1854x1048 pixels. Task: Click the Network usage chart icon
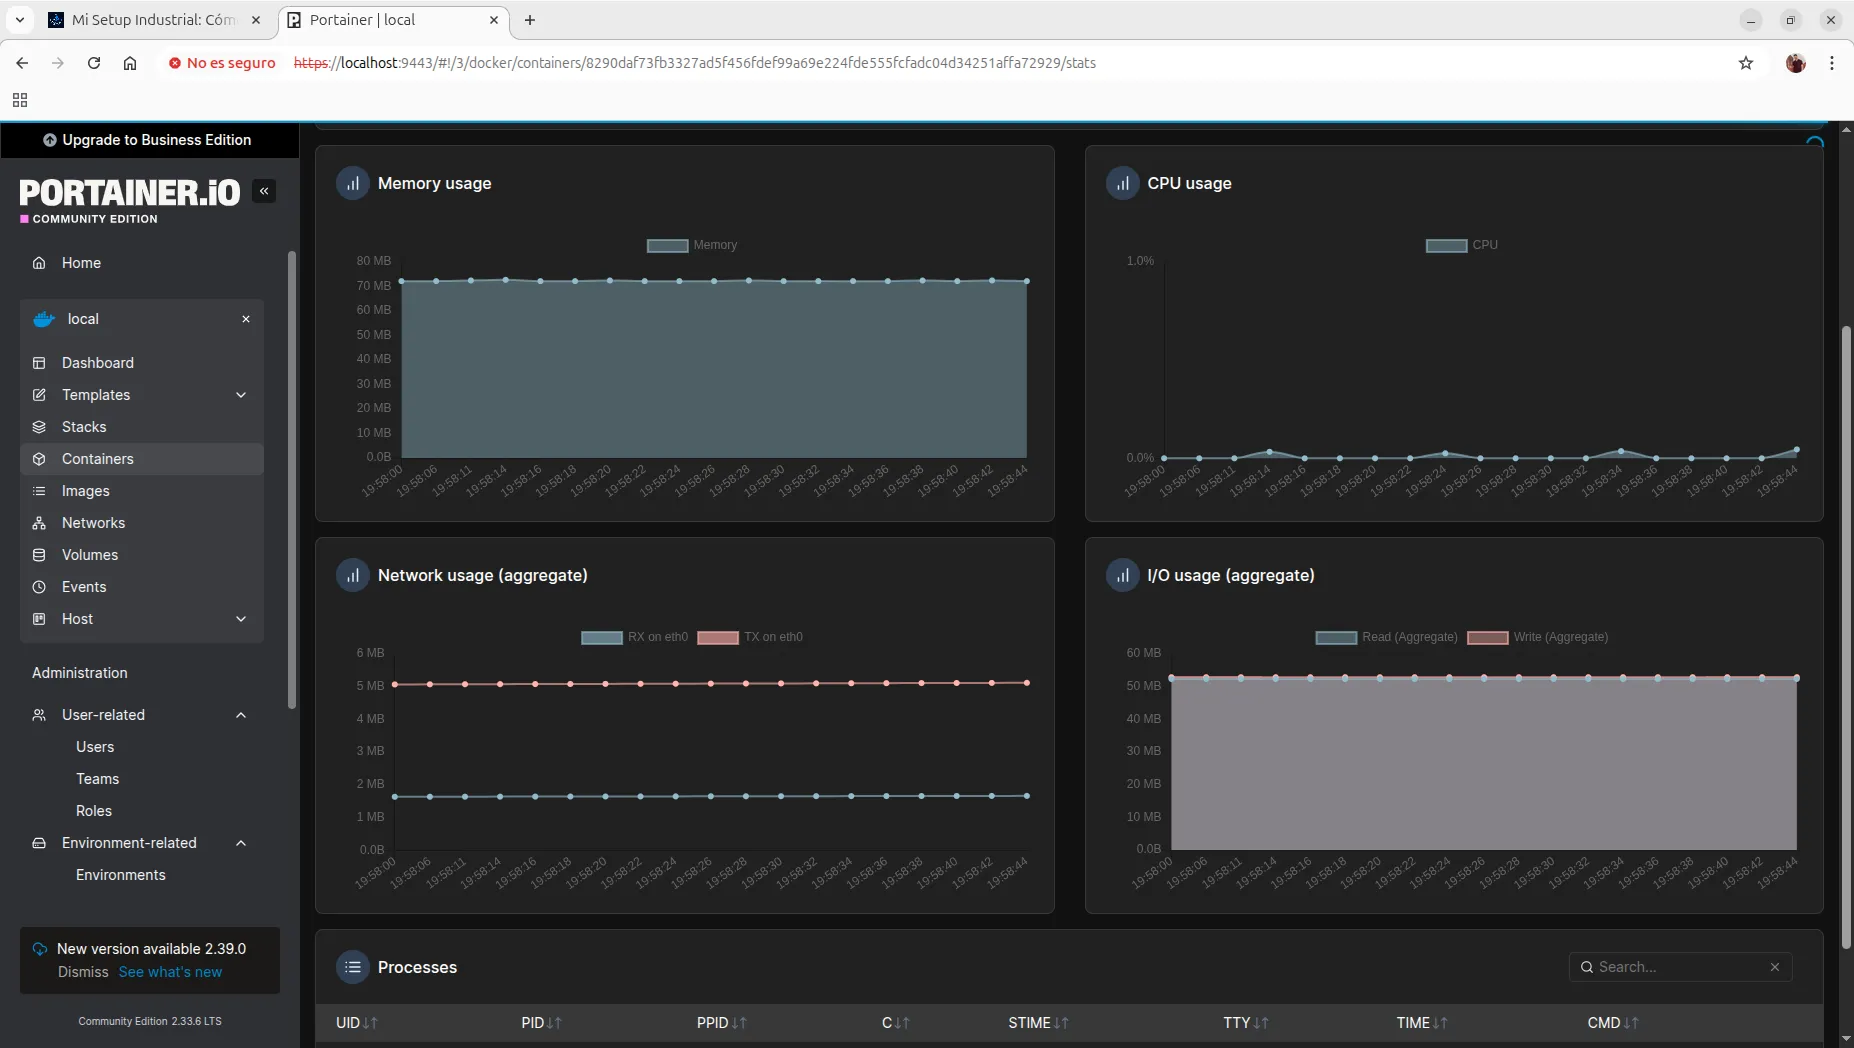pos(353,575)
